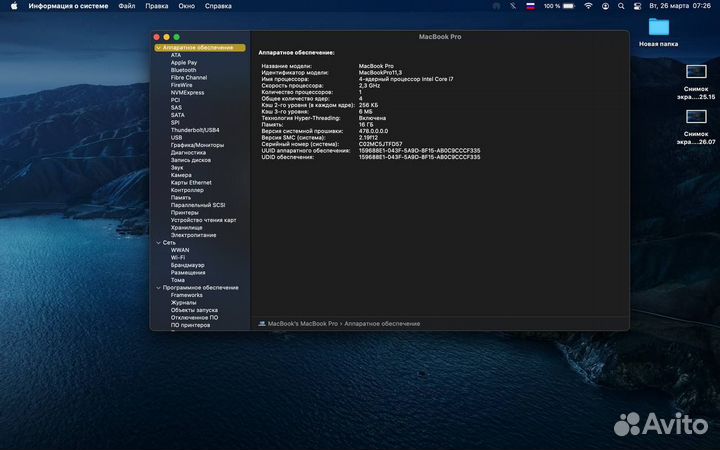720x450 pixels.
Task: Select Объекты запуска in the sidebar
Action: click(x=194, y=310)
